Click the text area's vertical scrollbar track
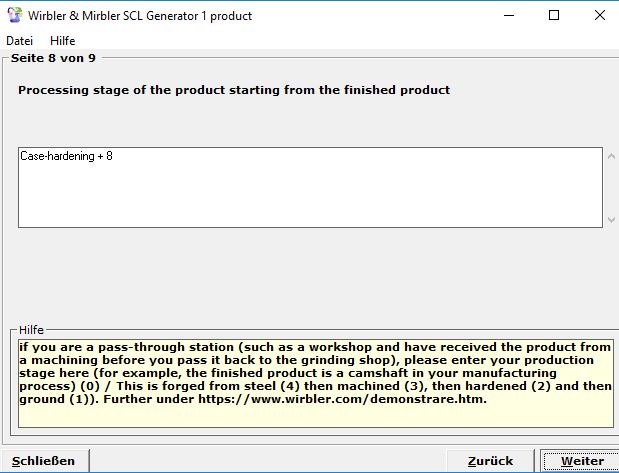This screenshot has height=473, width=619. pyautogui.click(x=611, y=187)
